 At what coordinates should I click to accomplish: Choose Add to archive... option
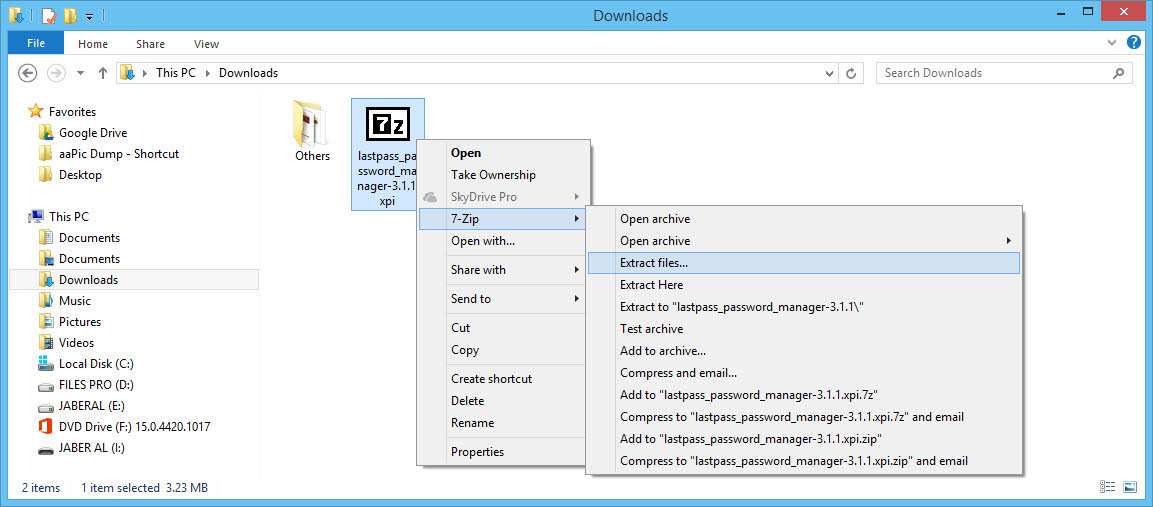[x=804, y=351]
